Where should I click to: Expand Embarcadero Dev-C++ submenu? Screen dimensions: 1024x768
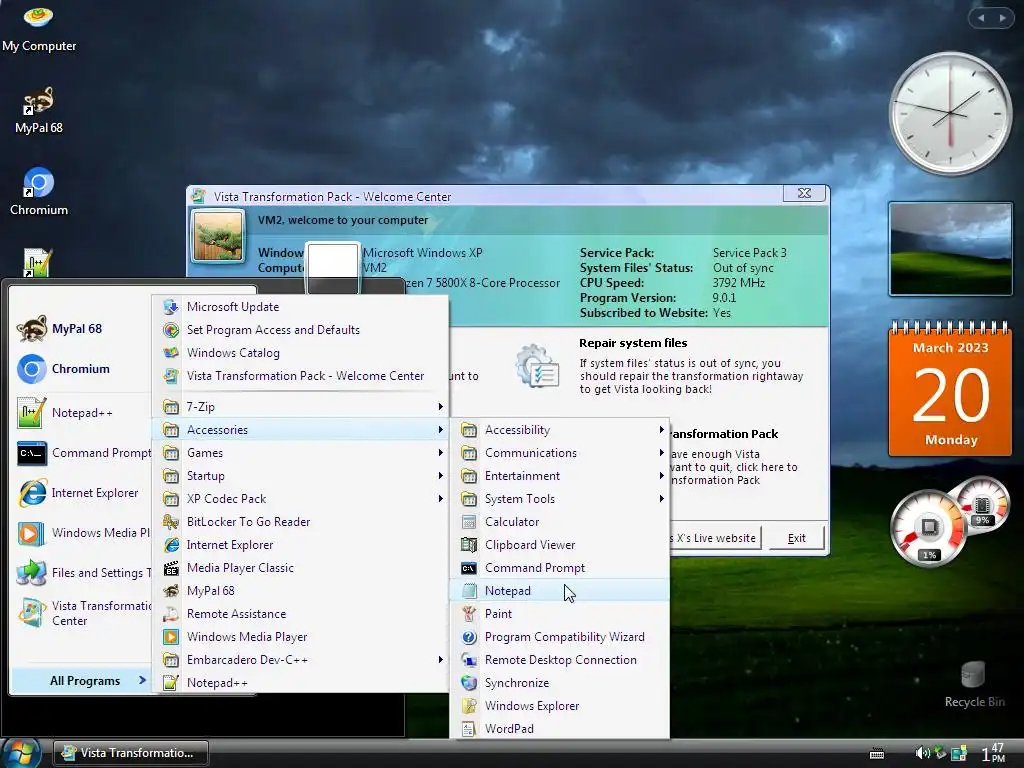coord(300,660)
